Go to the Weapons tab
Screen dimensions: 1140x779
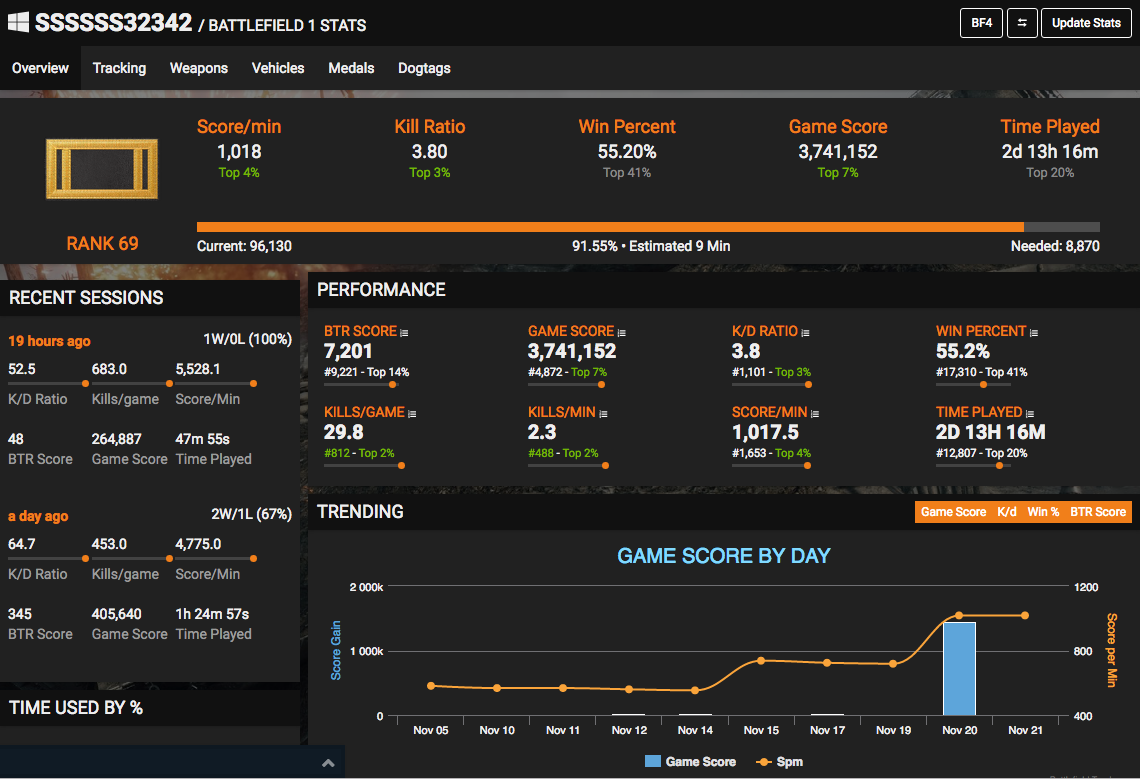(x=198, y=68)
